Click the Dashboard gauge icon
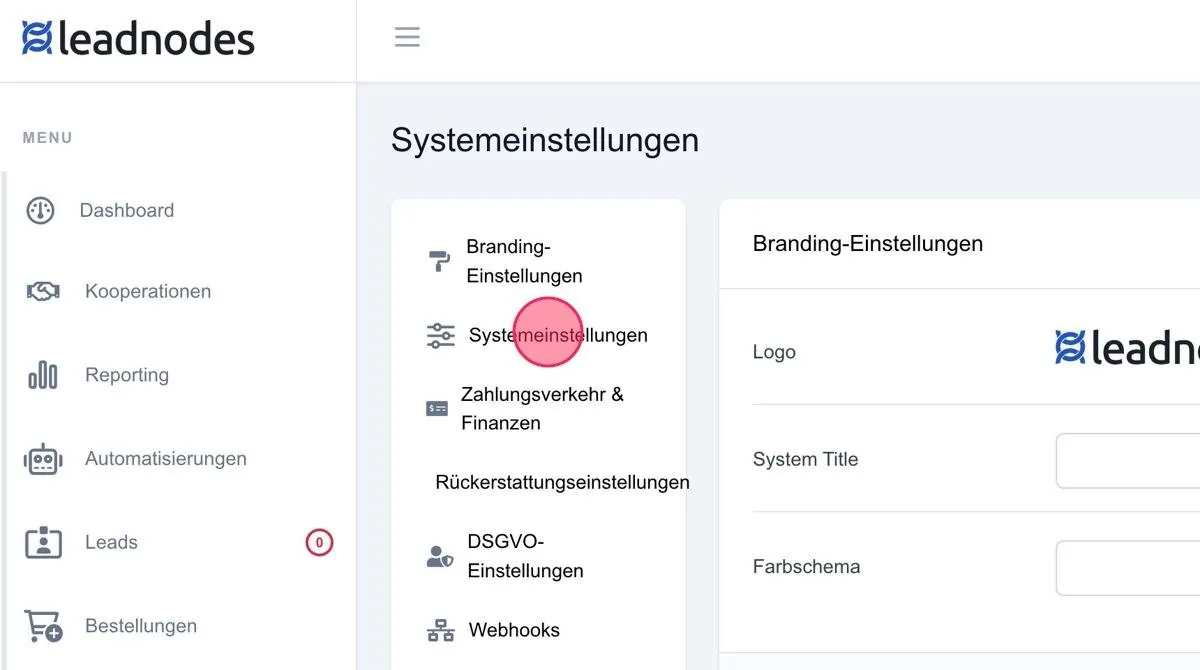The height and width of the screenshot is (670, 1200). click(x=40, y=210)
